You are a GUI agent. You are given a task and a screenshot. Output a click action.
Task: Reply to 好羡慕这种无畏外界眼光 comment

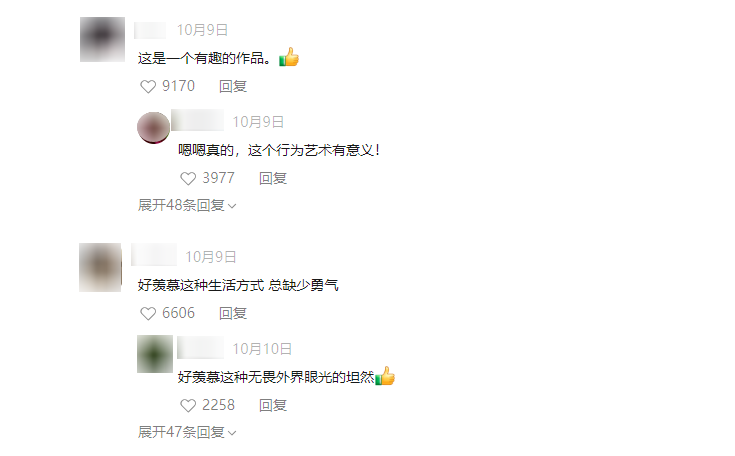point(273,405)
